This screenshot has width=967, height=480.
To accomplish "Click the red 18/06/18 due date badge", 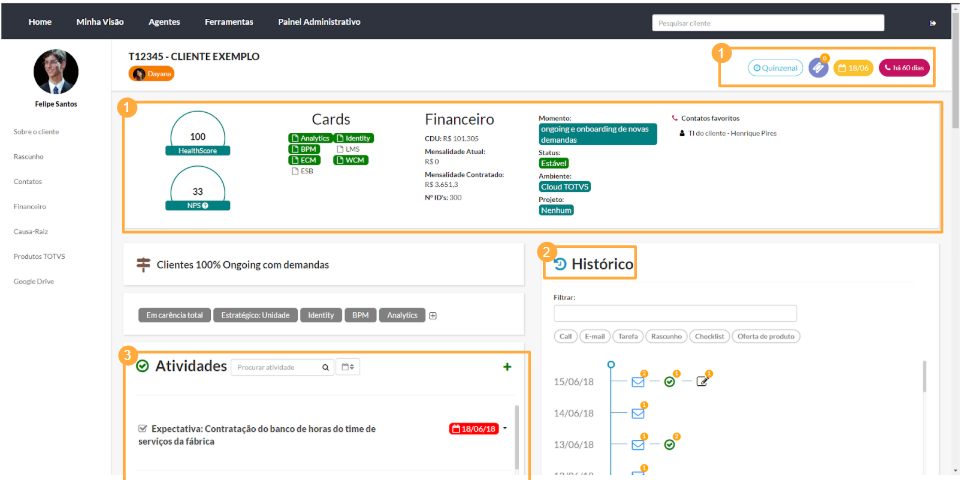I will pyautogui.click(x=474, y=429).
